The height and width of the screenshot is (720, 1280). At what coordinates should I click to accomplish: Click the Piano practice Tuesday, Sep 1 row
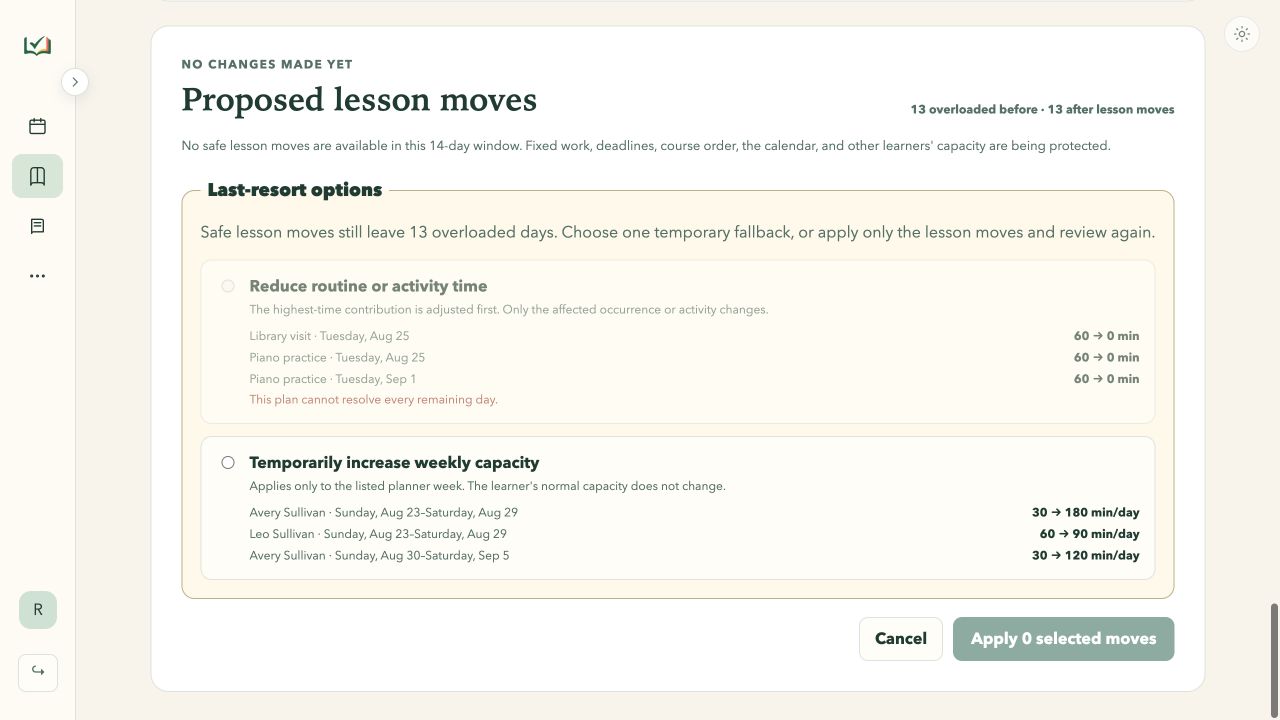pos(694,379)
